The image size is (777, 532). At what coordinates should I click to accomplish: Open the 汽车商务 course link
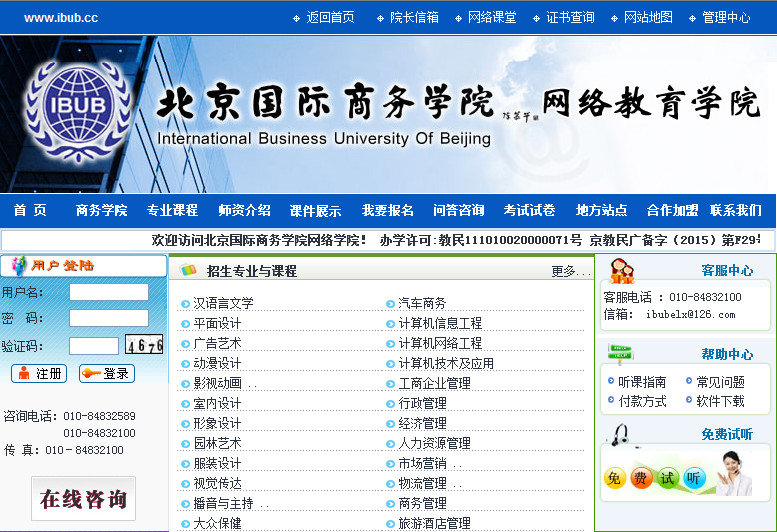(422, 303)
